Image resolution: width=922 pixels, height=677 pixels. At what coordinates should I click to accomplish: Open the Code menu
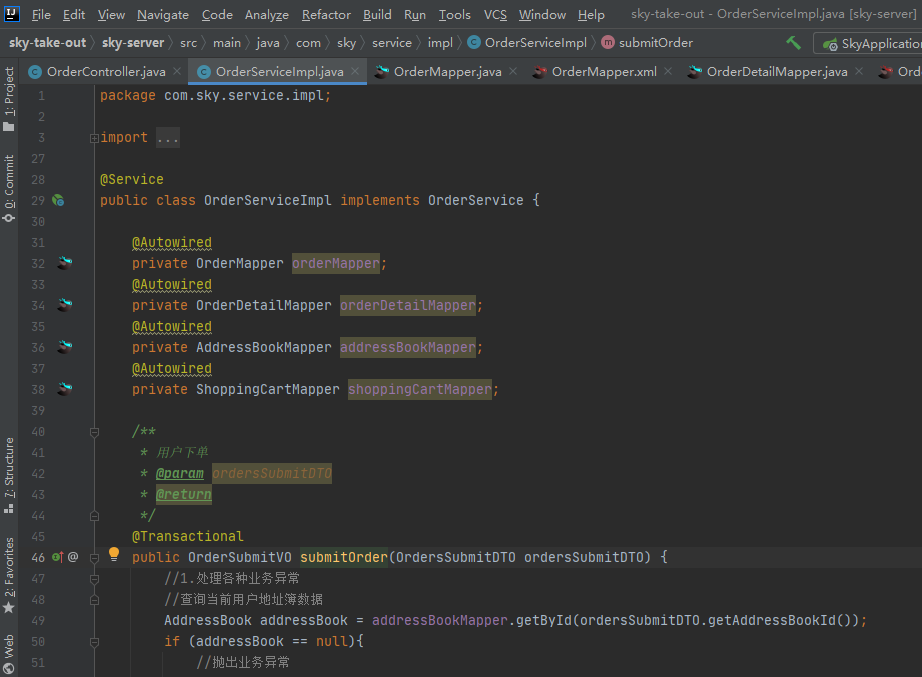click(217, 15)
